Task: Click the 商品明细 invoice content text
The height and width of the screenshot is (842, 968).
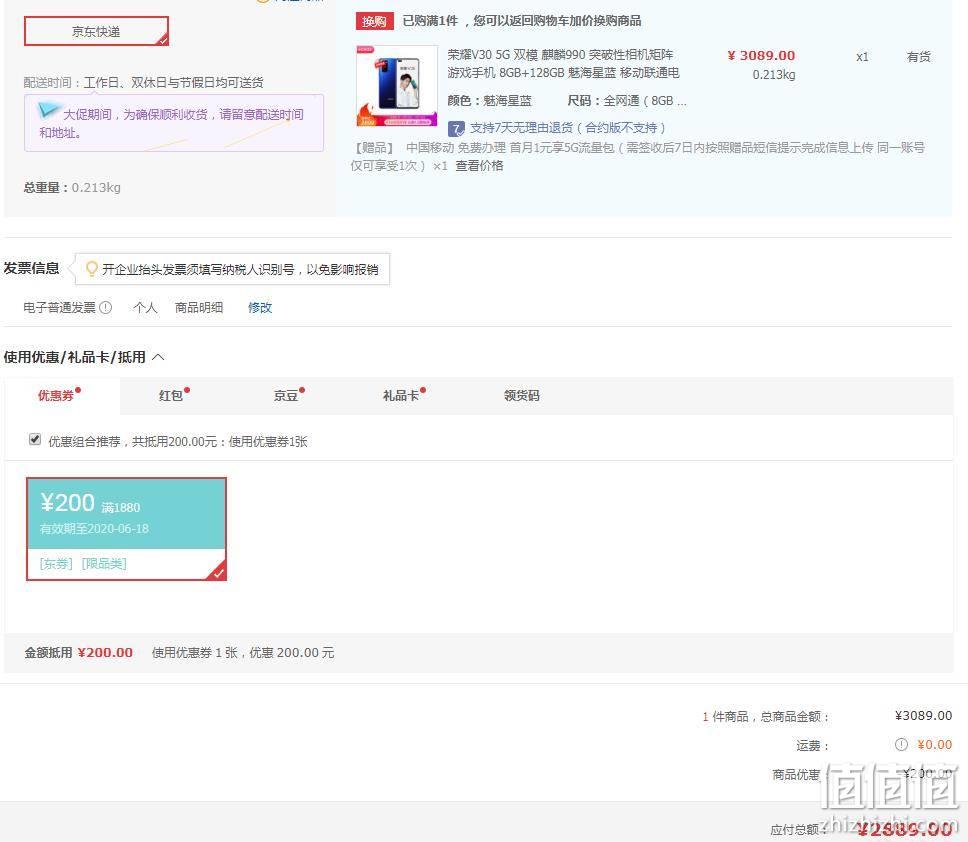Action: click(x=199, y=307)
